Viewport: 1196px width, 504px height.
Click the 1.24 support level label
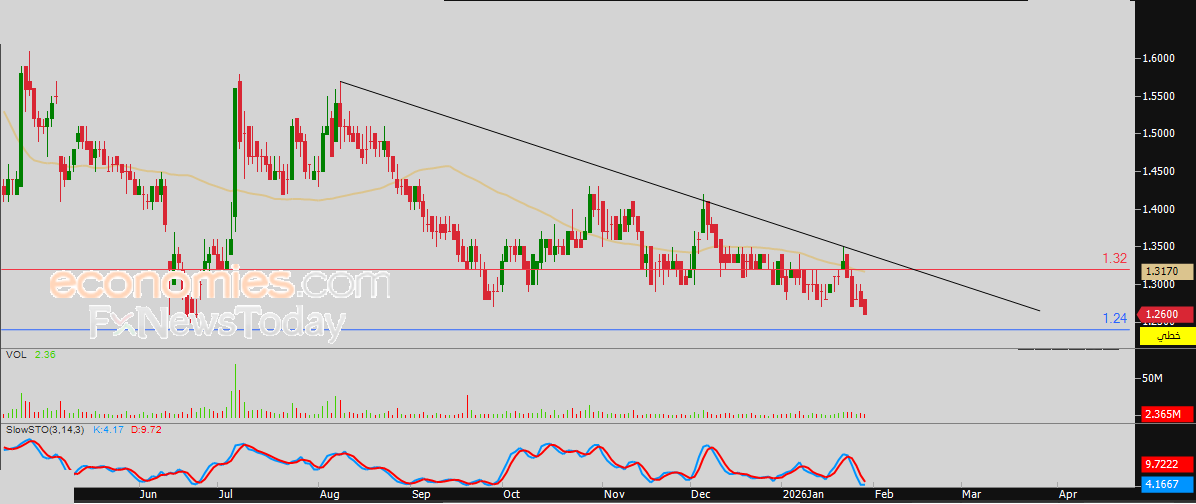click(1115, 318)
